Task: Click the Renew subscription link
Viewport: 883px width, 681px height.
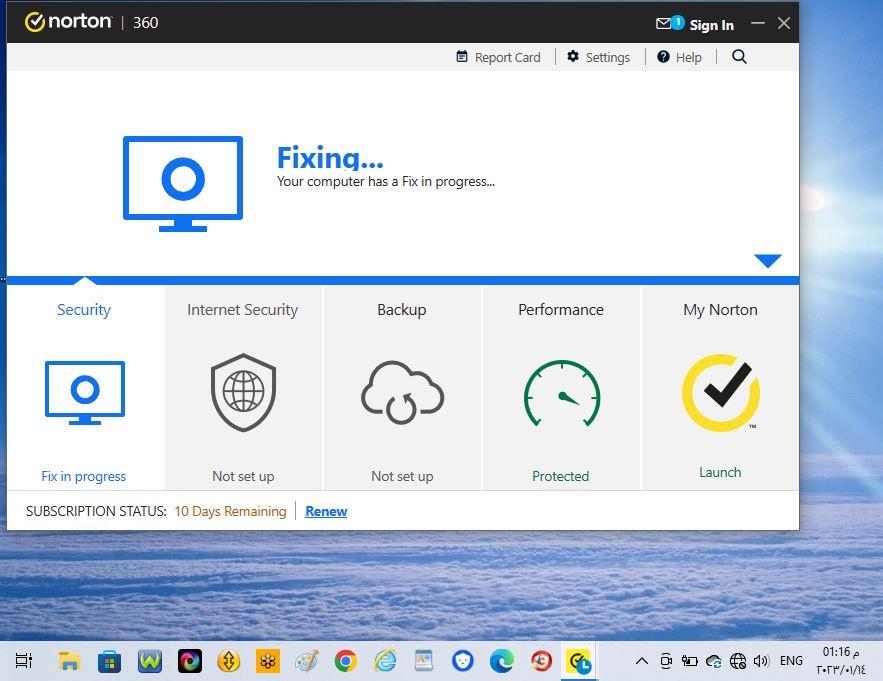Action: [326, 511]
